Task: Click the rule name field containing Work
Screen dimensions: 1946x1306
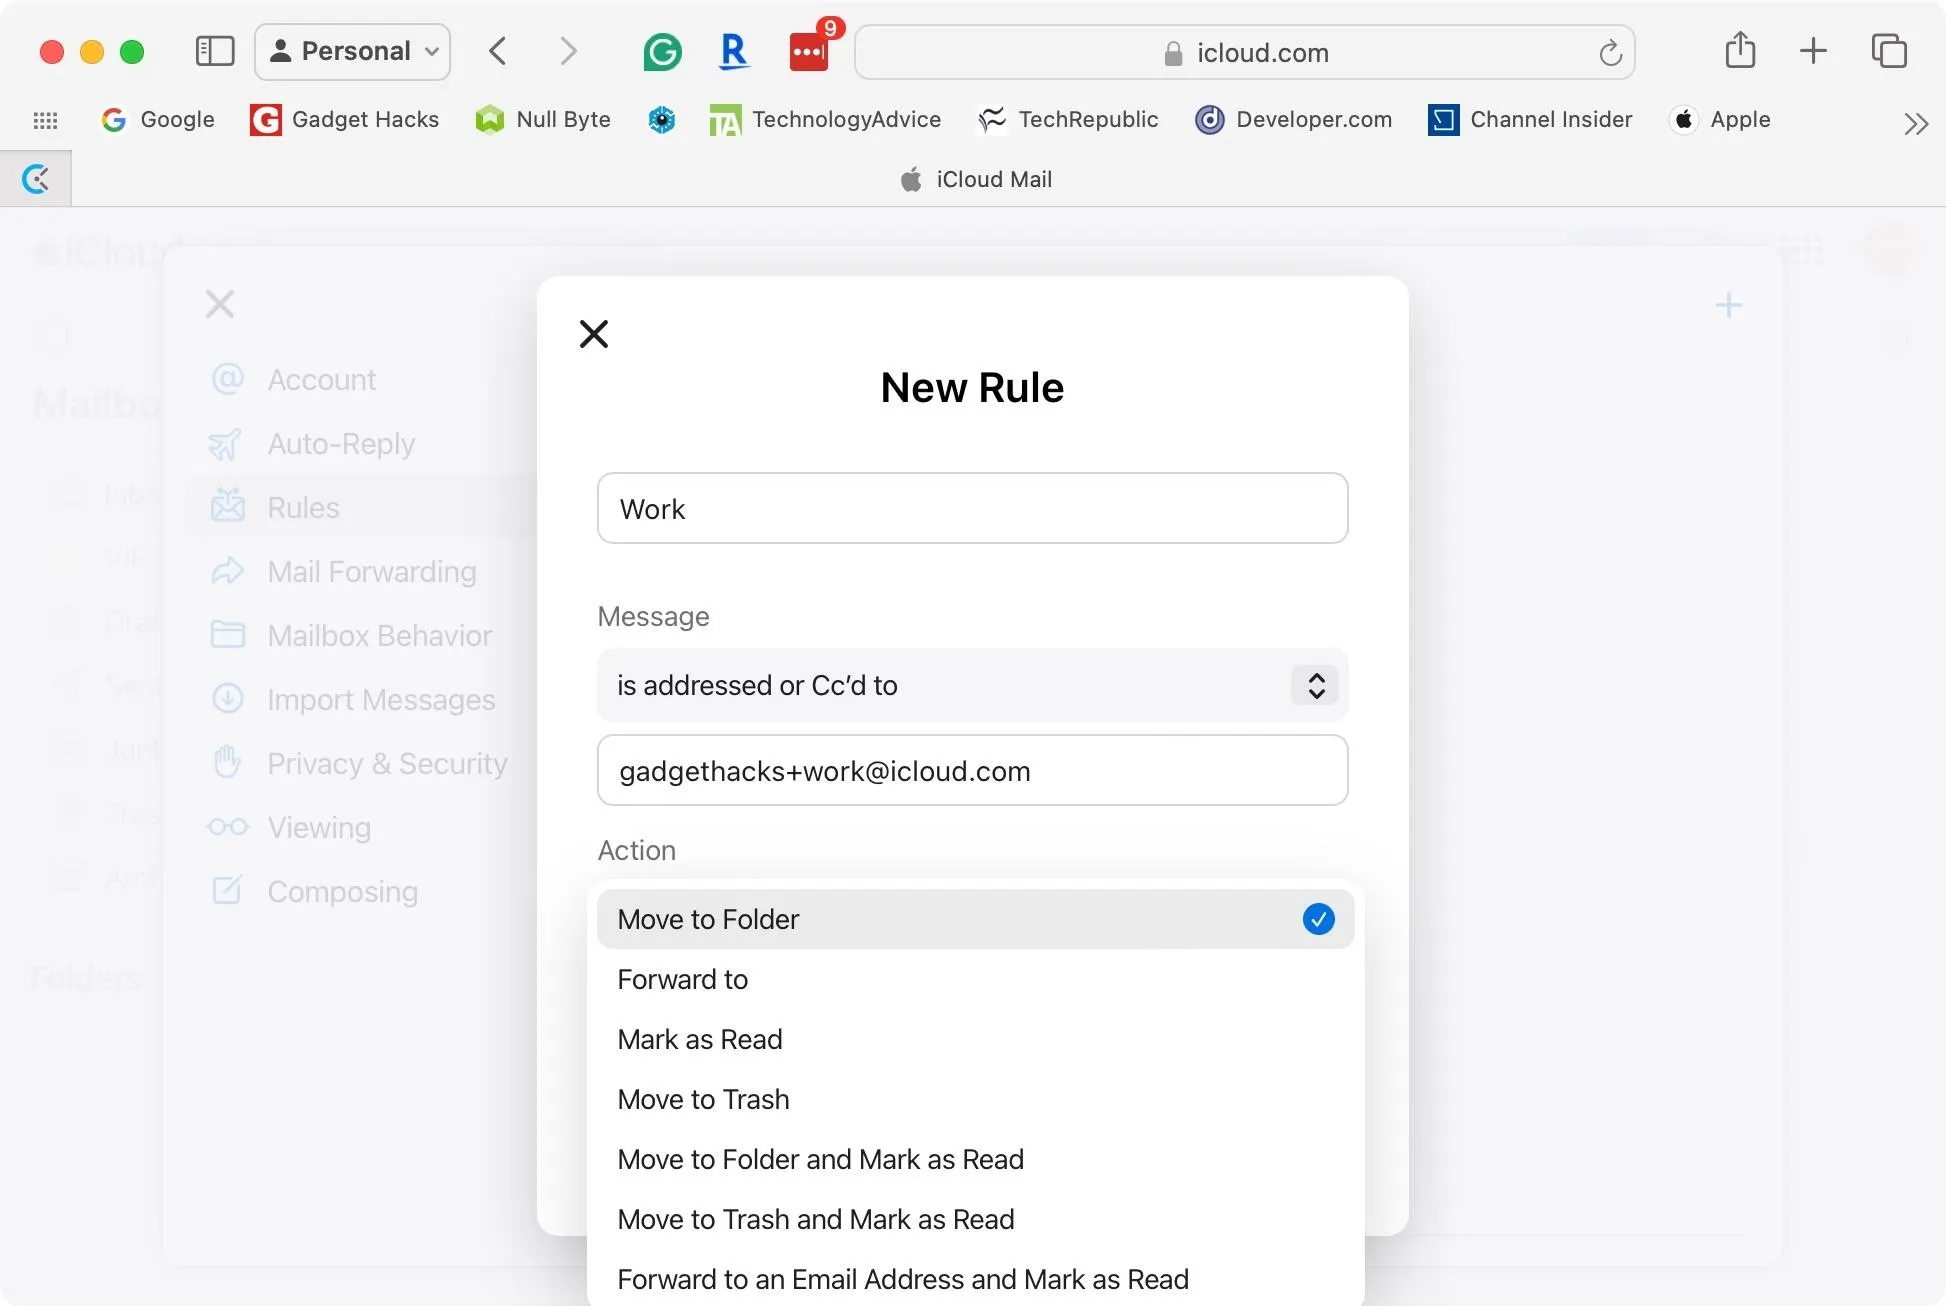Action: tap(972, 508)
